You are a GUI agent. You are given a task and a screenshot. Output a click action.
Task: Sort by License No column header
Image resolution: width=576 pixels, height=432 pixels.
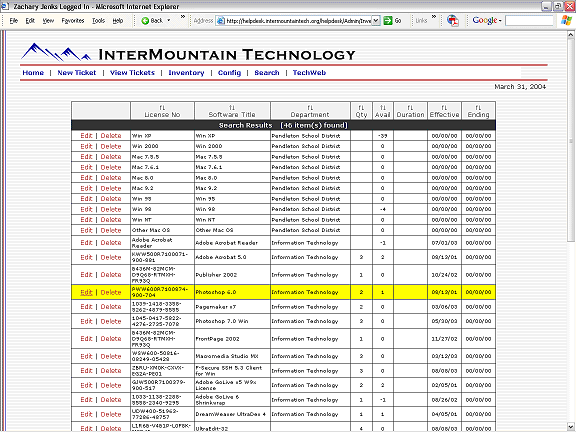(162, 111)
